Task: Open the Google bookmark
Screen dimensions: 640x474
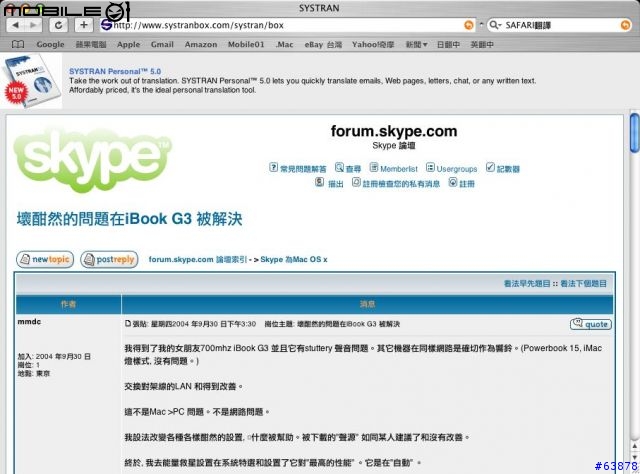Action: click(x=50, y=44)
